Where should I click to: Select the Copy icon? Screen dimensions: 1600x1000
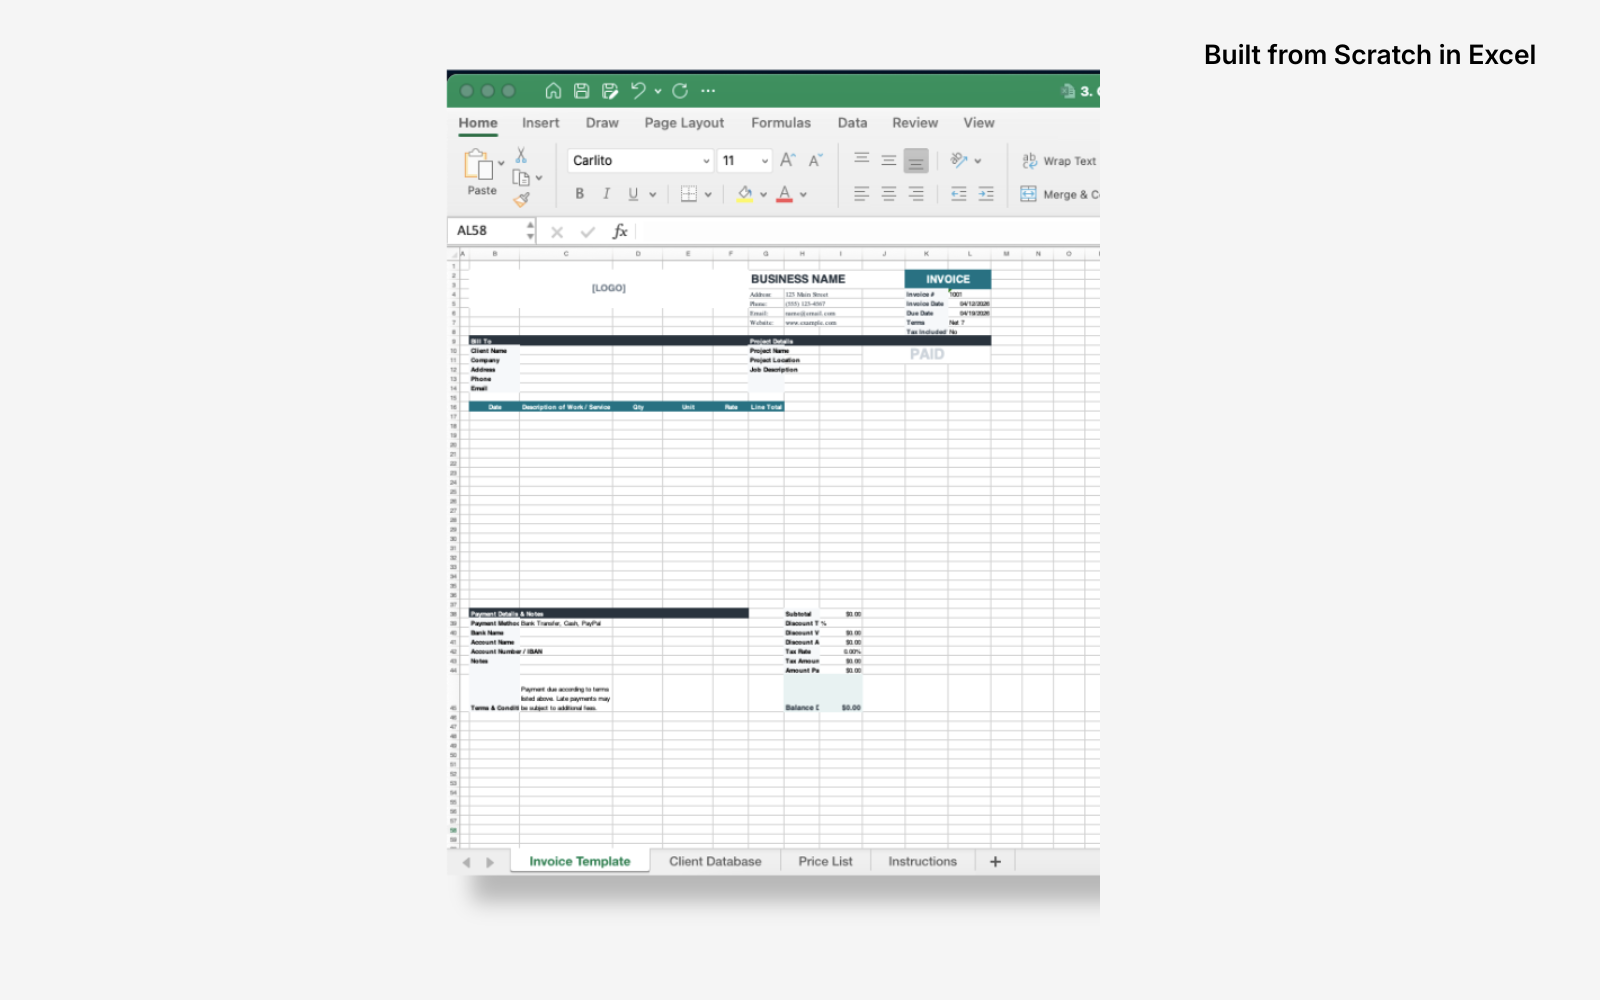tap(519, 177)
